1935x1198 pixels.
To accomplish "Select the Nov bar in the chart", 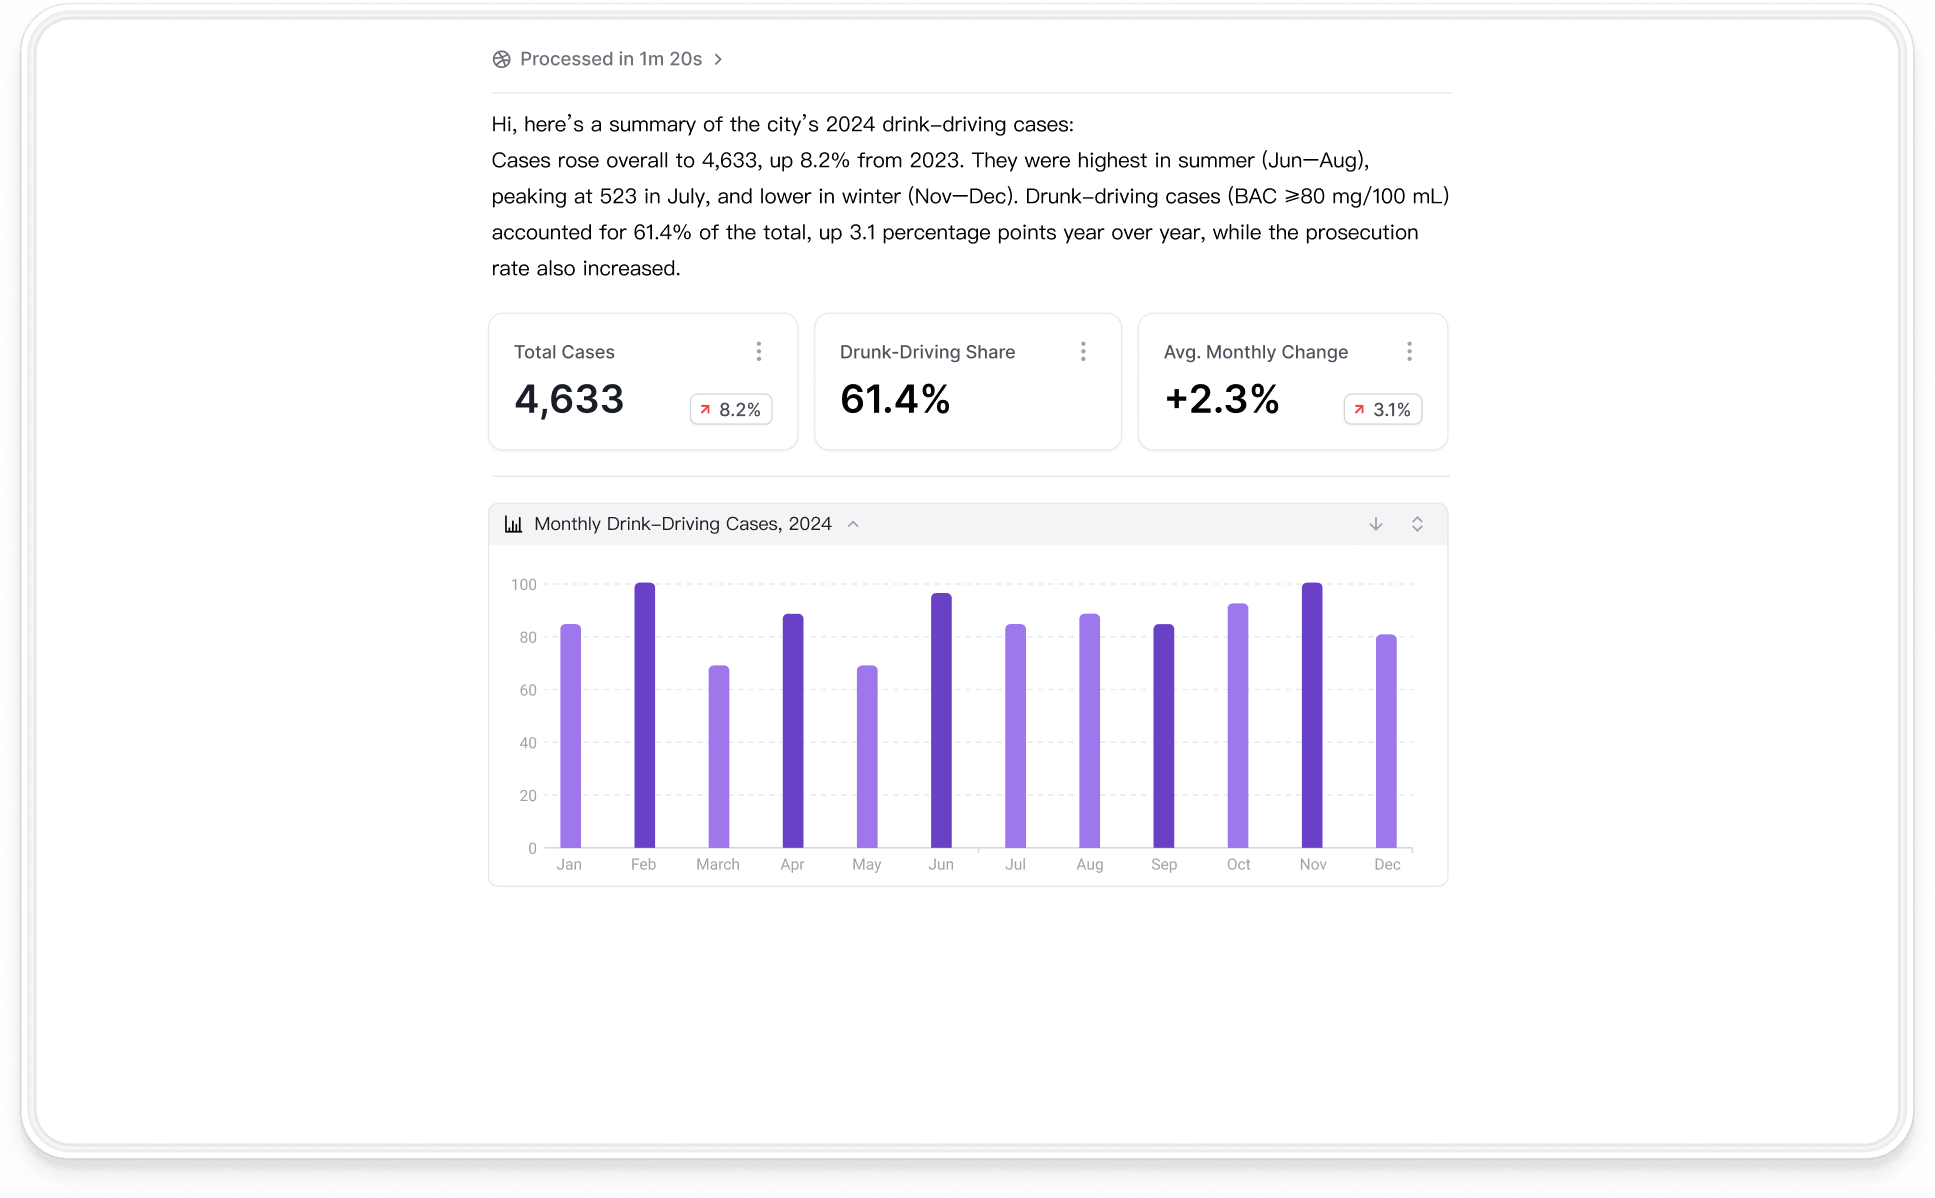I will pyautogui.click(x=1312, y=715).
